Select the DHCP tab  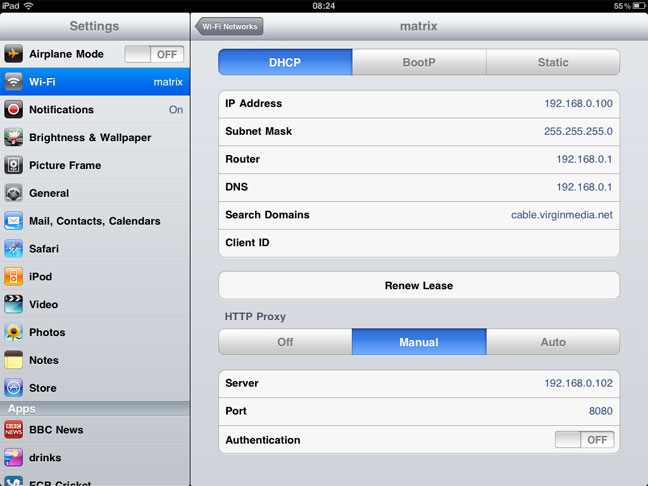285,62
